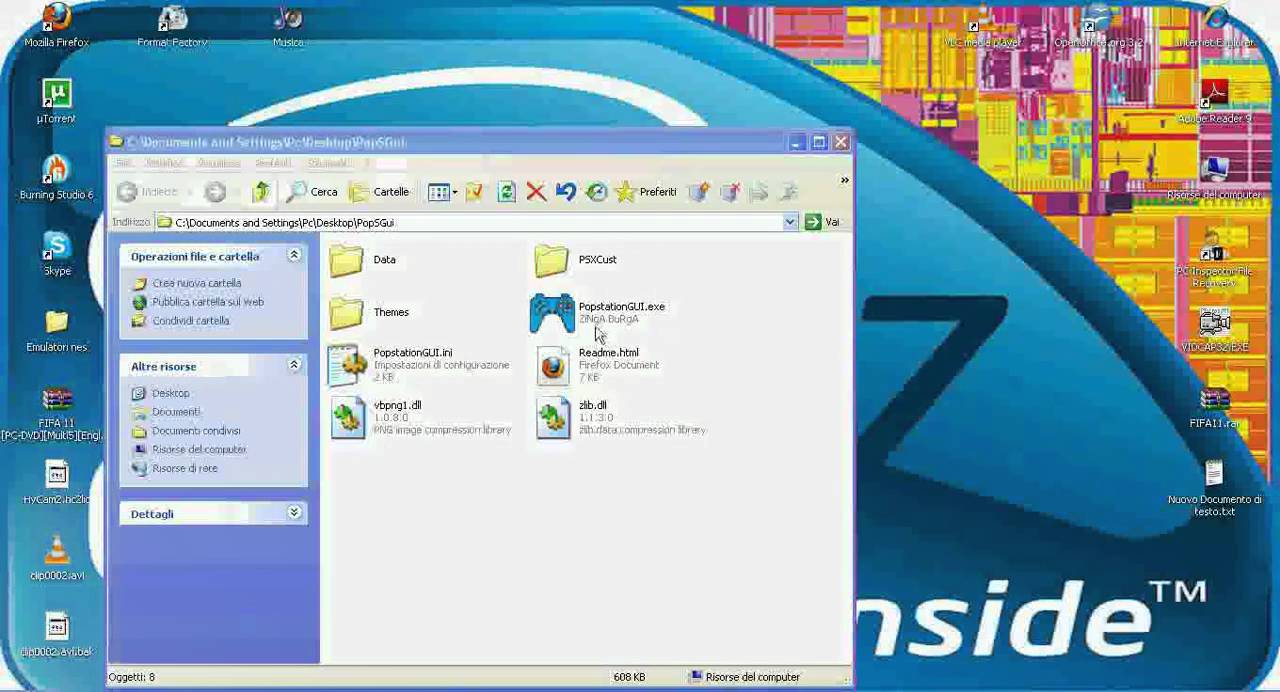
Task: Click the map network drive toolbar icon
Action: (699, 192)
